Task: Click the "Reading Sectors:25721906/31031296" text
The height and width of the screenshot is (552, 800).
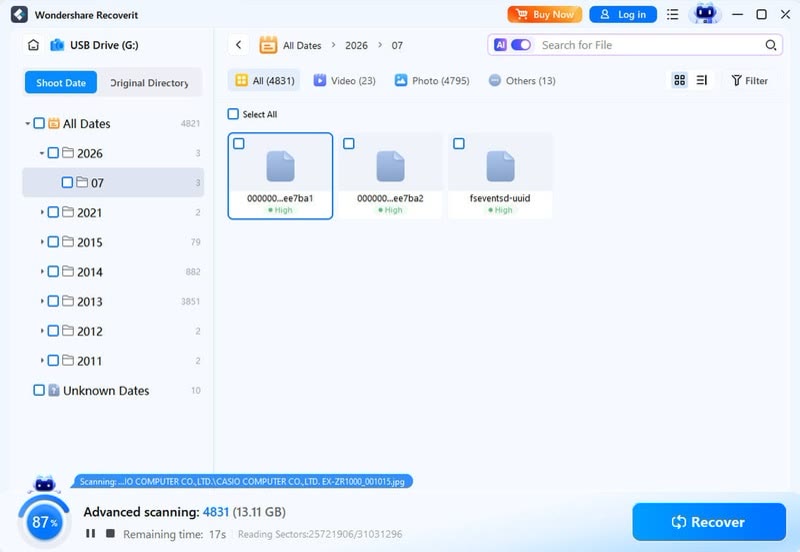Action: 320,534
